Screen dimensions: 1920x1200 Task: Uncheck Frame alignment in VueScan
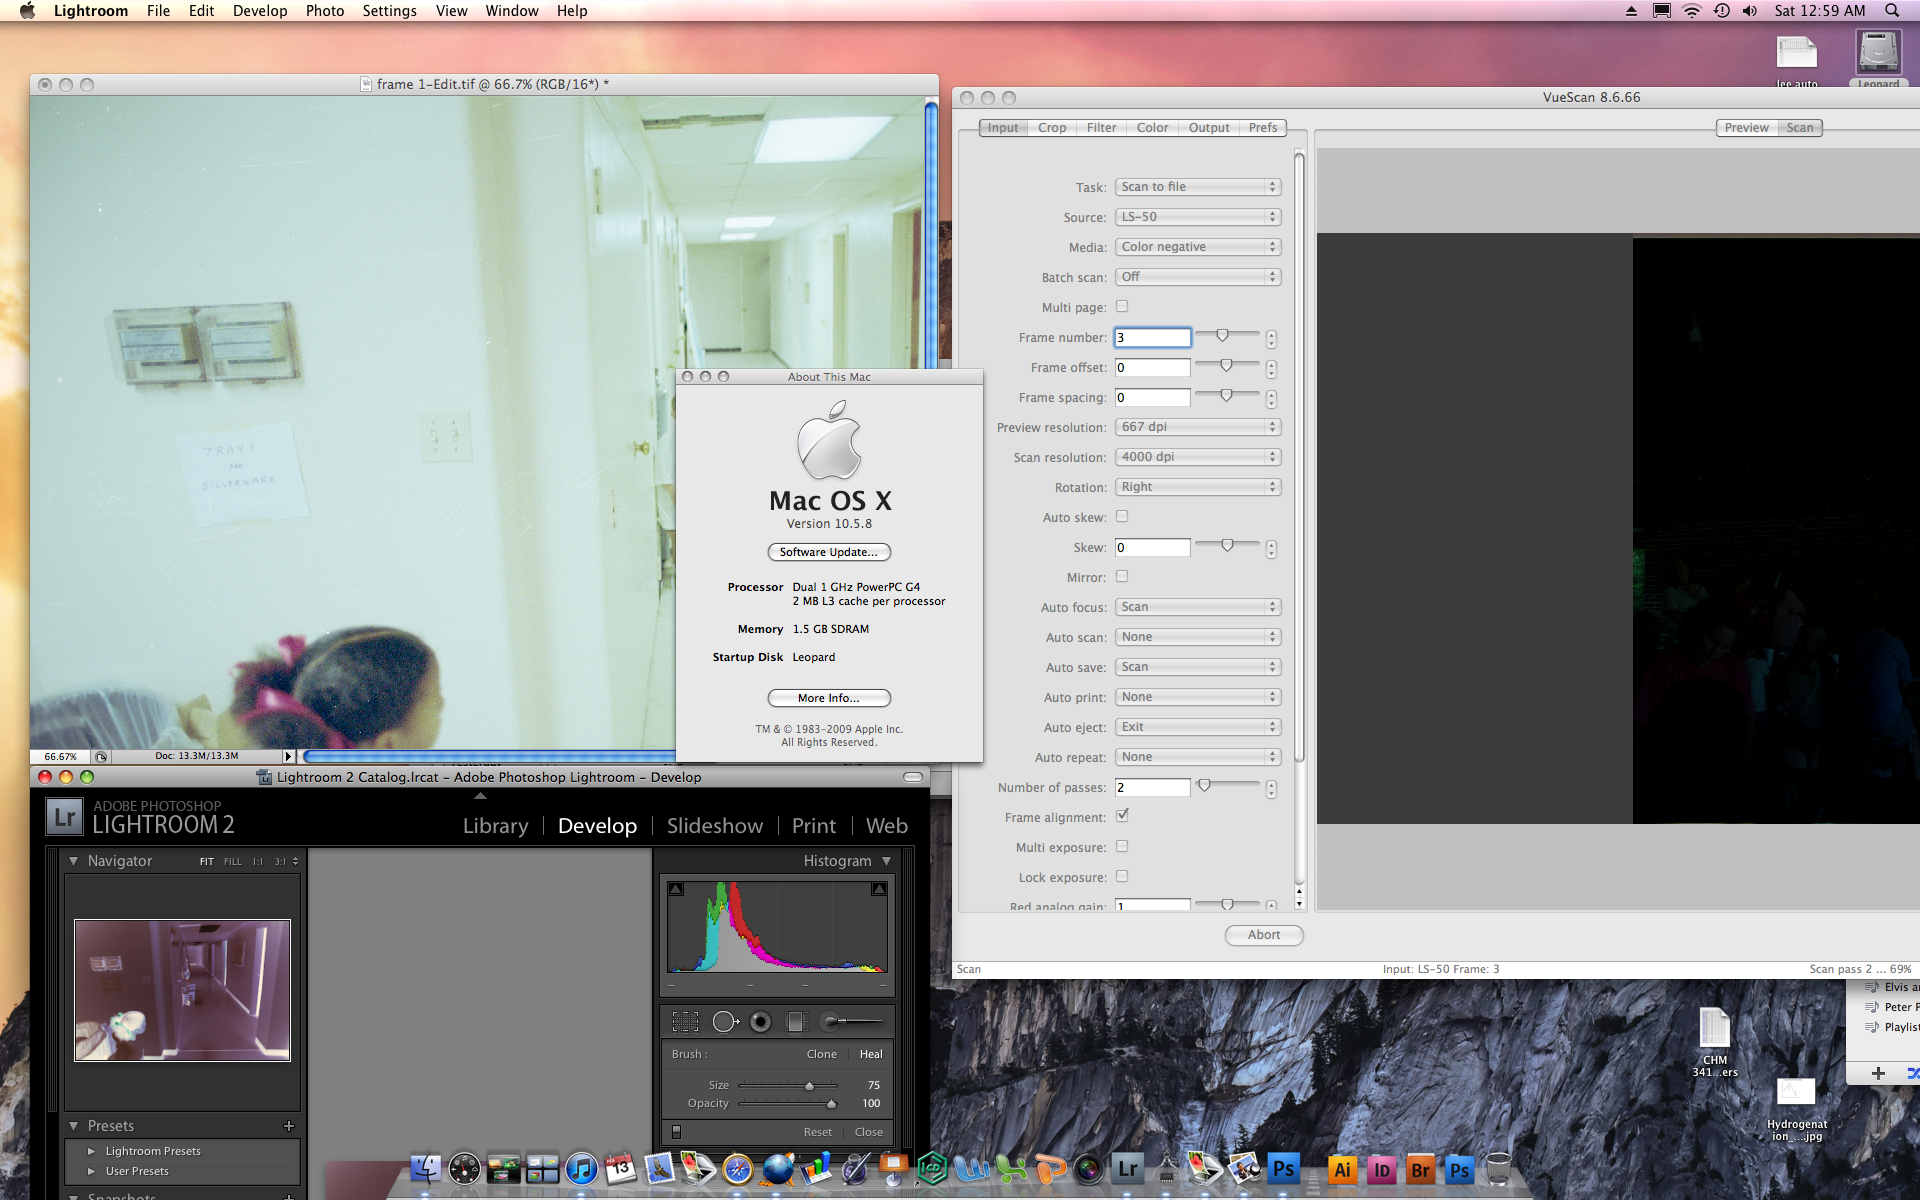click(x=1122, y=816)
